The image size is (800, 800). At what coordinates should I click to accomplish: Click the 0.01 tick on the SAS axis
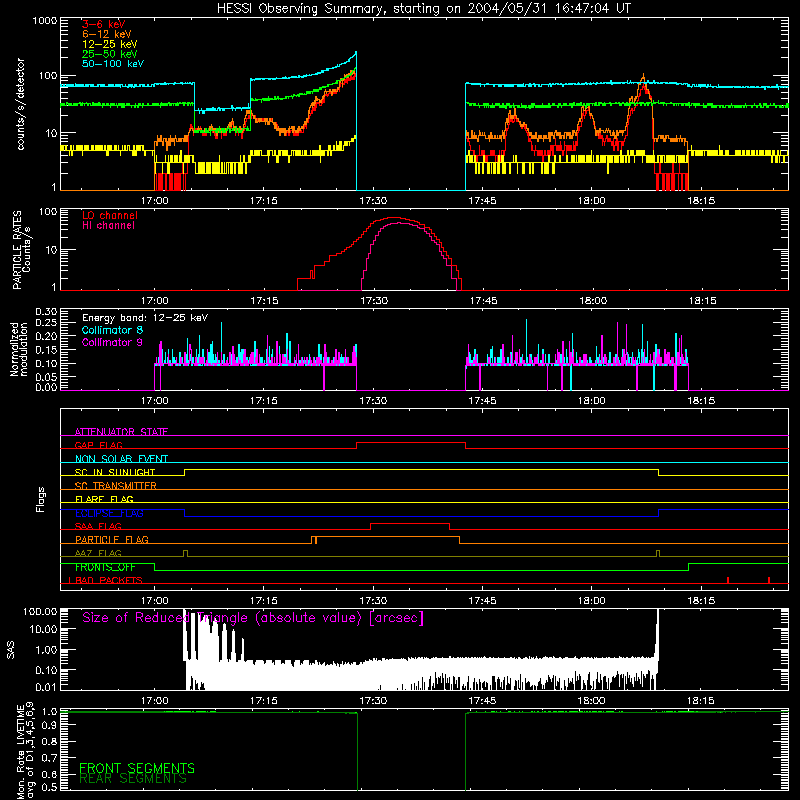click(46, 687)
